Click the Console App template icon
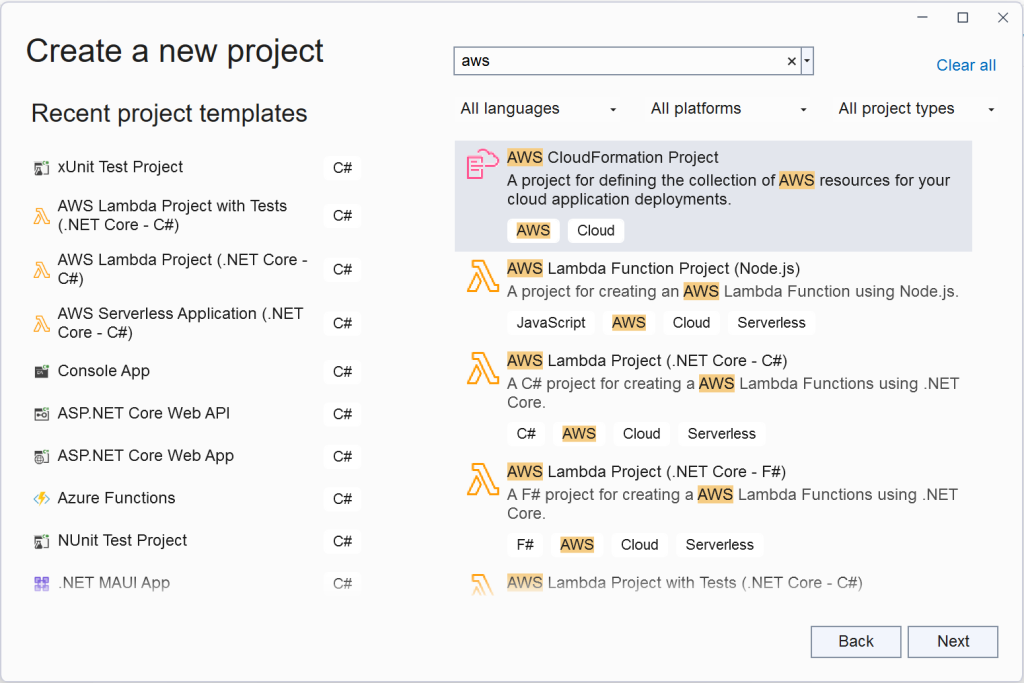 [41, 372]
